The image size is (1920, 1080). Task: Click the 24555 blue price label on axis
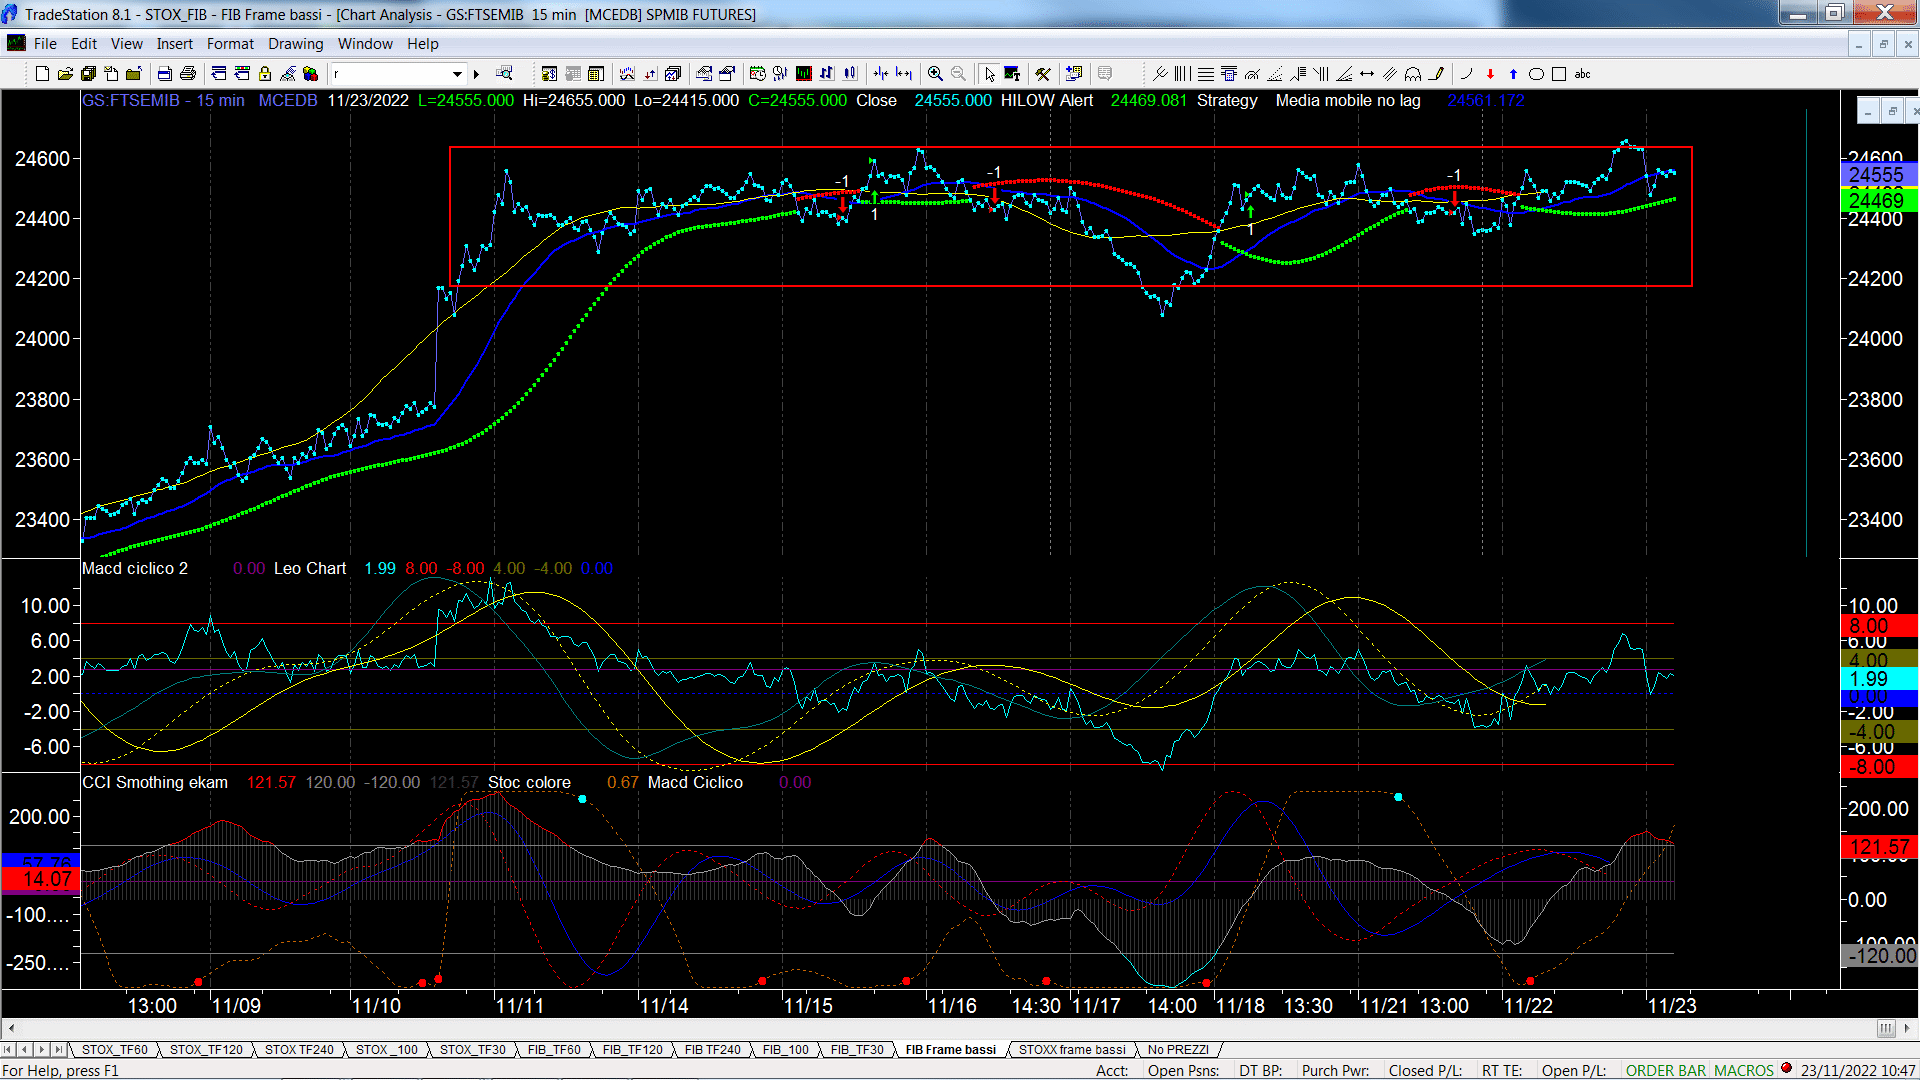tap(1877, 174)
